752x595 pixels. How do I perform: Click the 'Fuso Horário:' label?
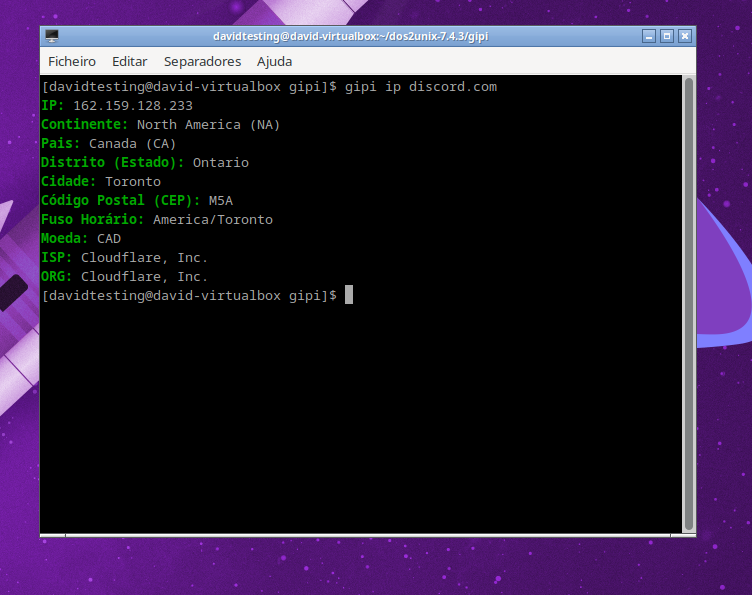coord(93,220)
